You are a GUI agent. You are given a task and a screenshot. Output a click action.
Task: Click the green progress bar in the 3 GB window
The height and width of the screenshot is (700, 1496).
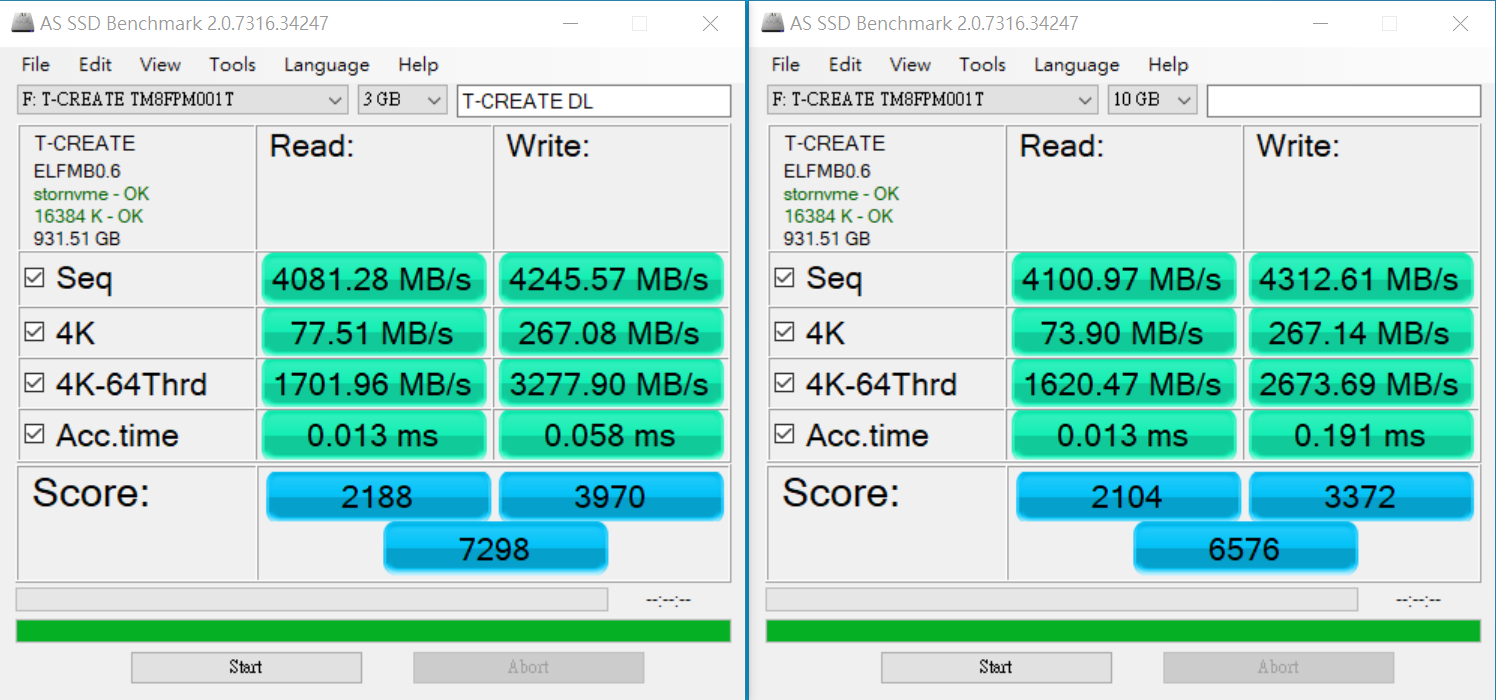pos(373,631)
